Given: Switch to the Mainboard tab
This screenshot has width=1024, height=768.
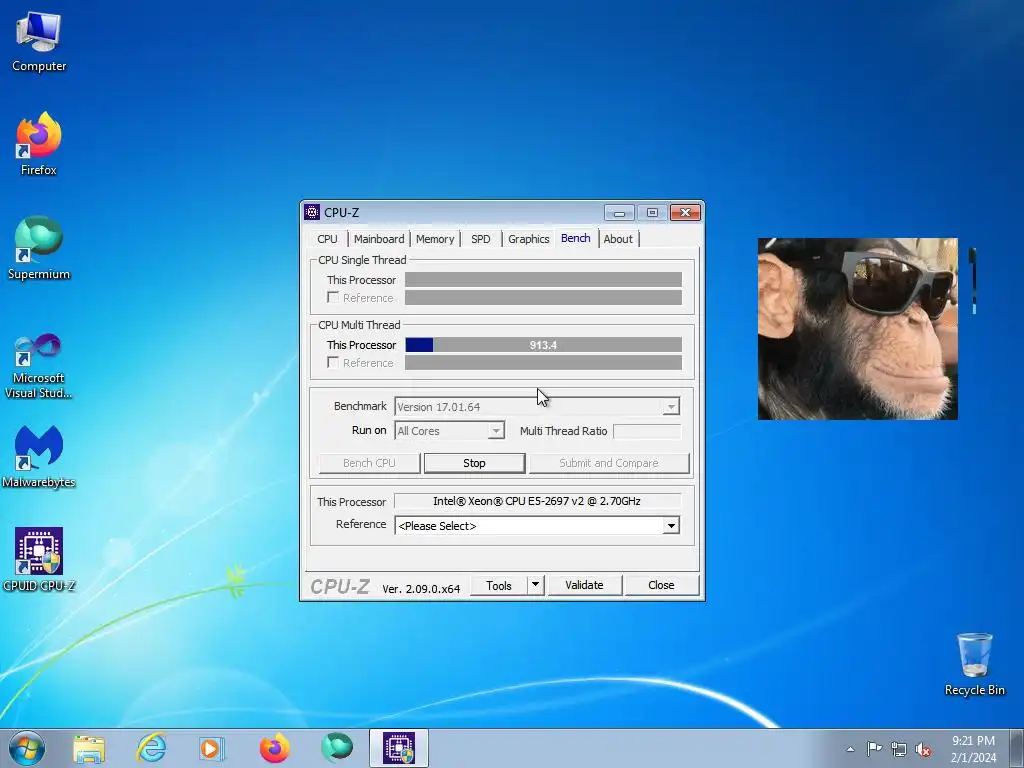Looking at the screenshot, I should (x=379, y=239).
